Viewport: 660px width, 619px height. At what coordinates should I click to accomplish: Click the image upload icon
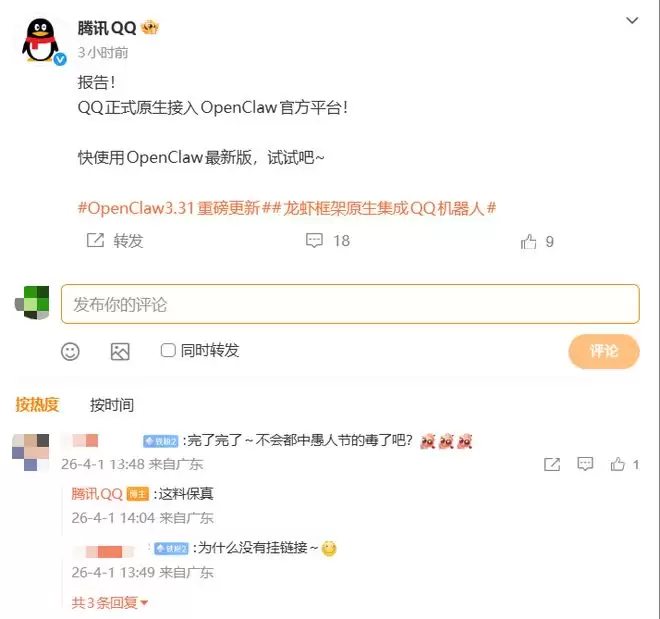[x=120, y=351]
